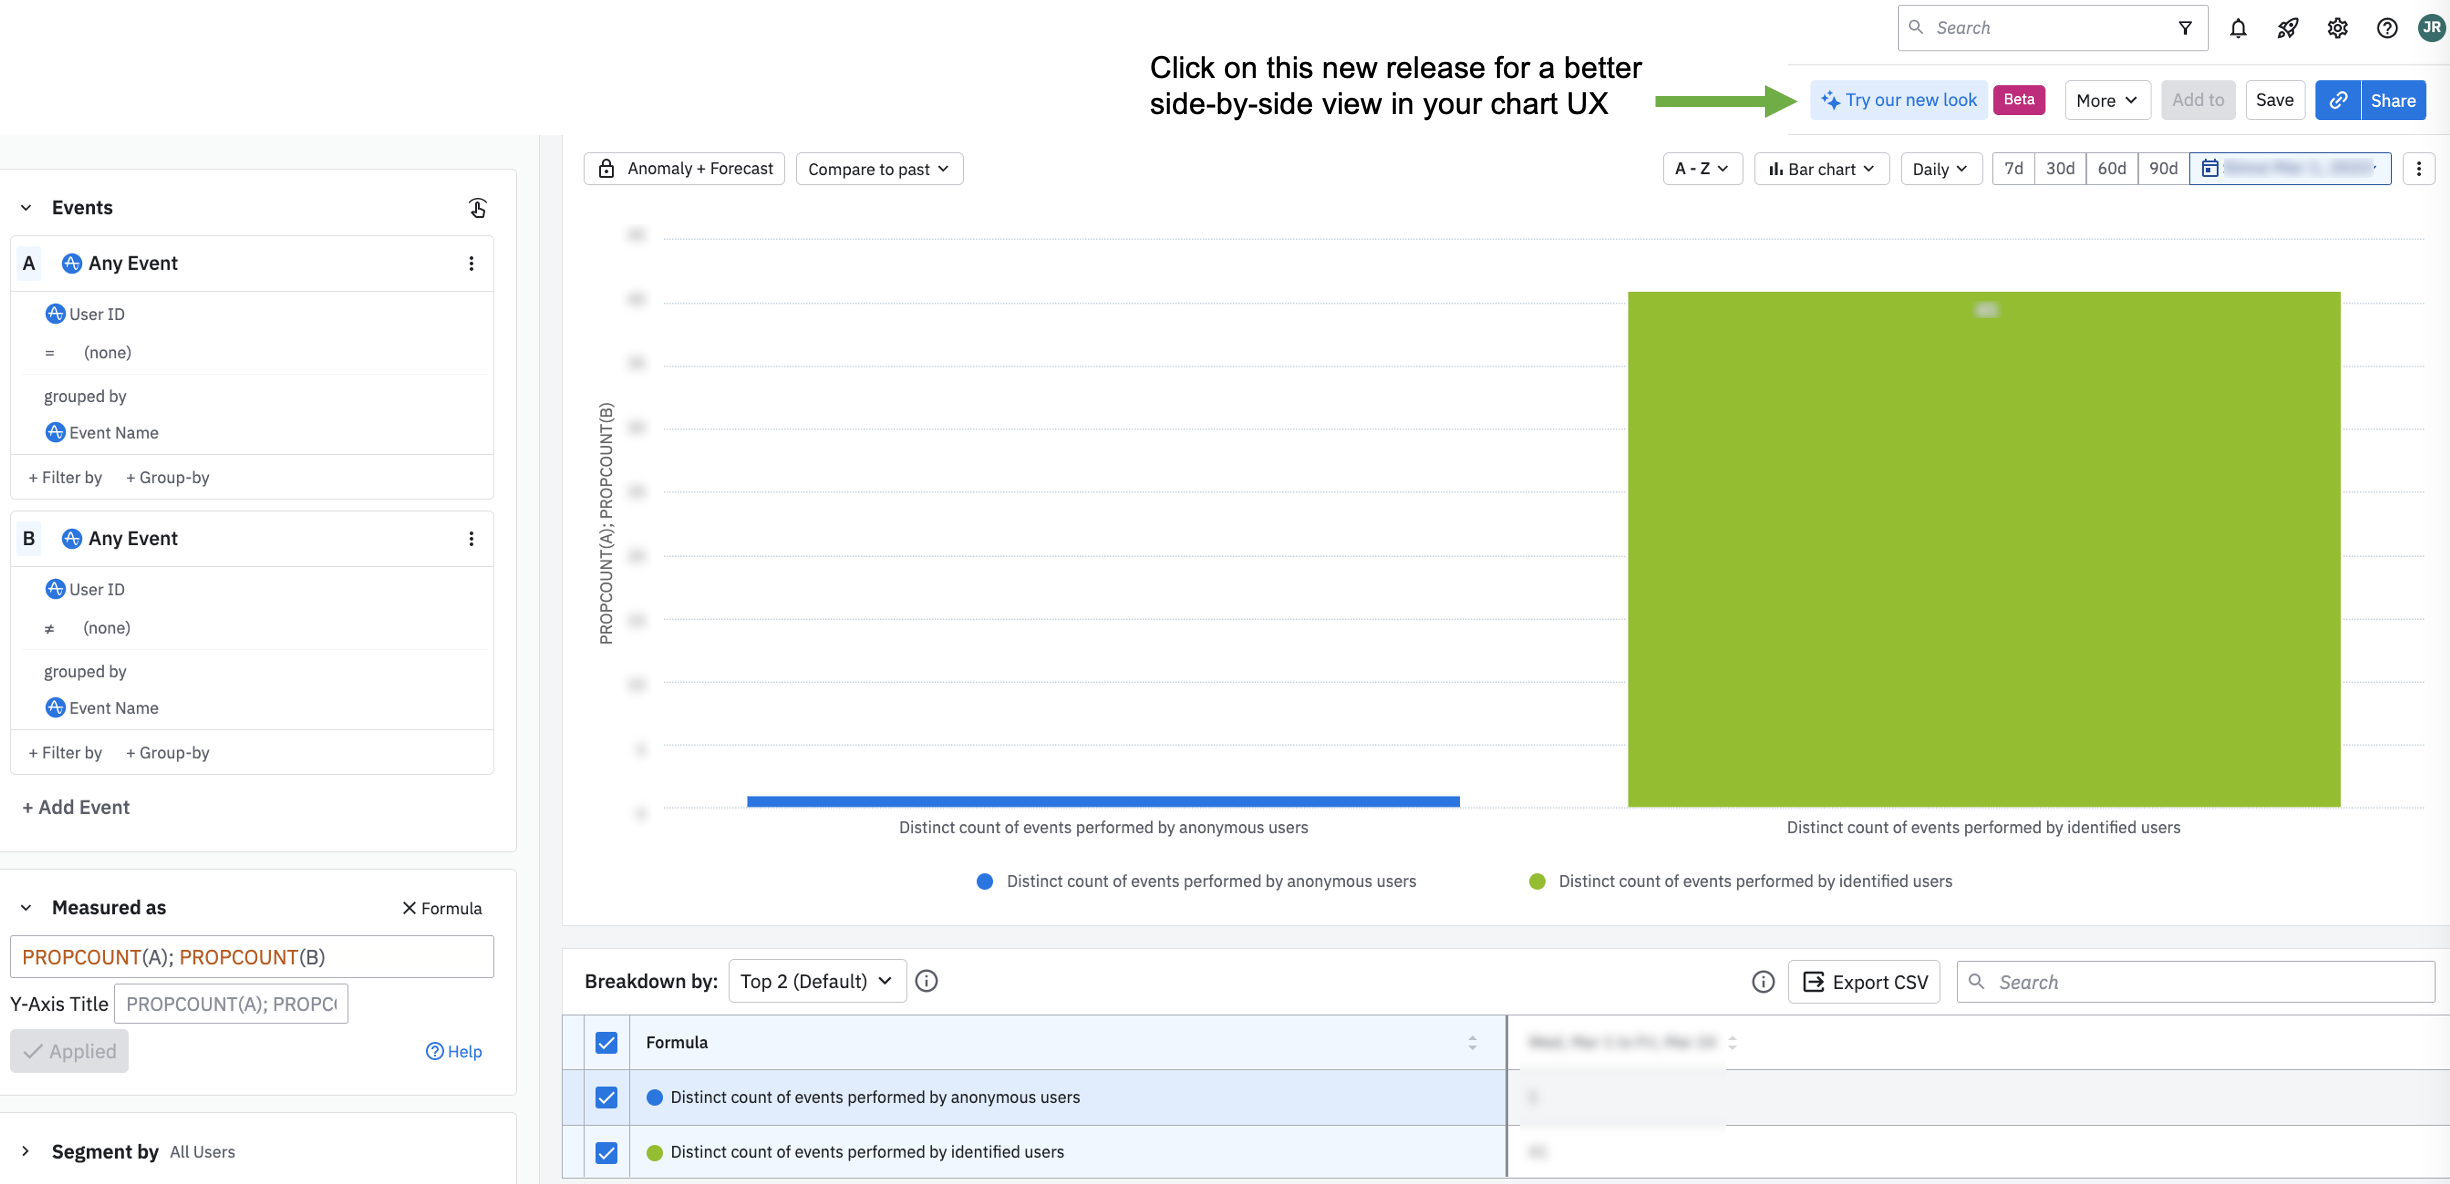Open the Compare to past dropdown
Image resolution: width=2450 pixels, height=1184 pixels.
pyautogui.click(x=879, y=169)
